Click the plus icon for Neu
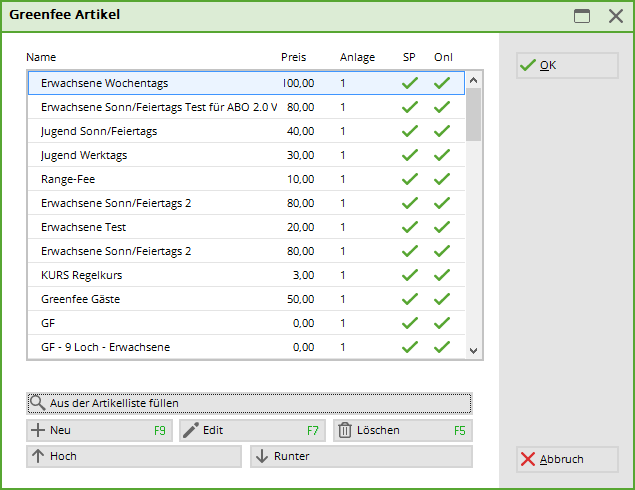 [38, 430]
